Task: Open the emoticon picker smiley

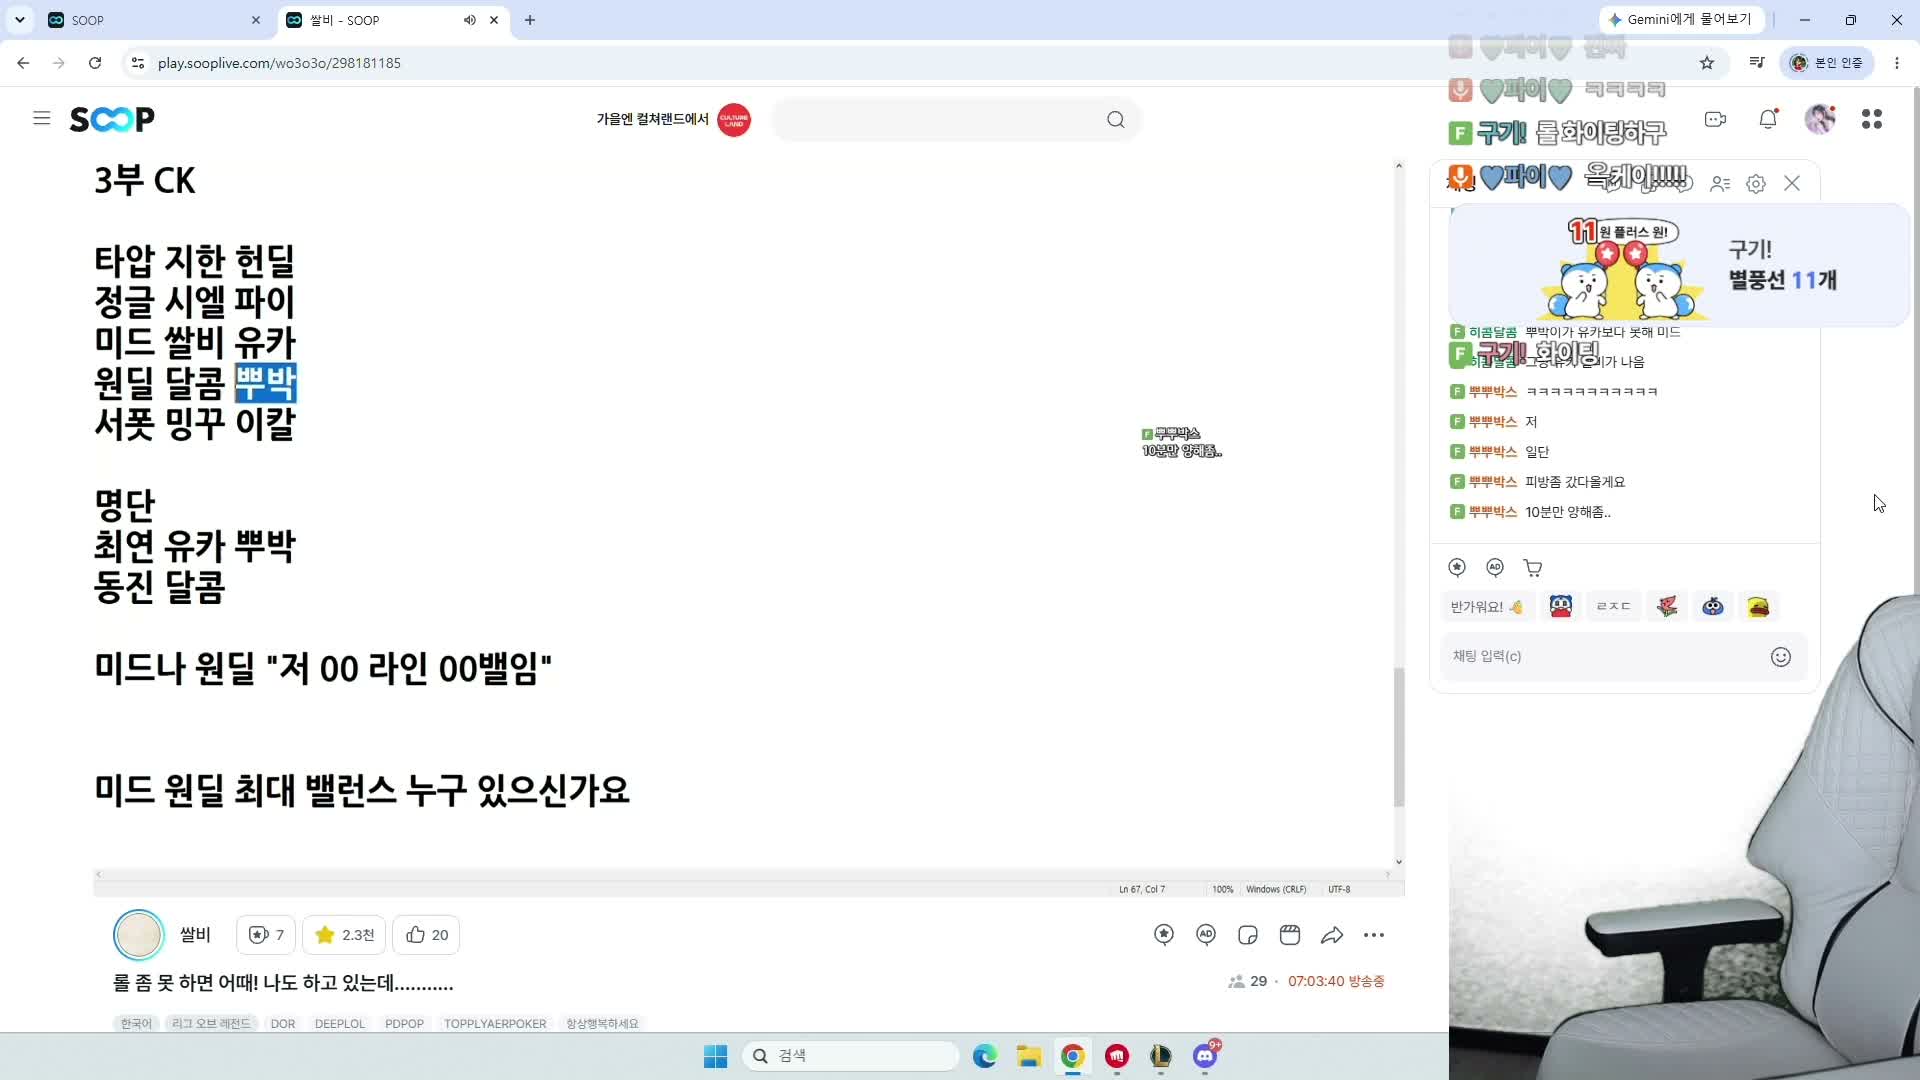Action: coord(1781,657)
